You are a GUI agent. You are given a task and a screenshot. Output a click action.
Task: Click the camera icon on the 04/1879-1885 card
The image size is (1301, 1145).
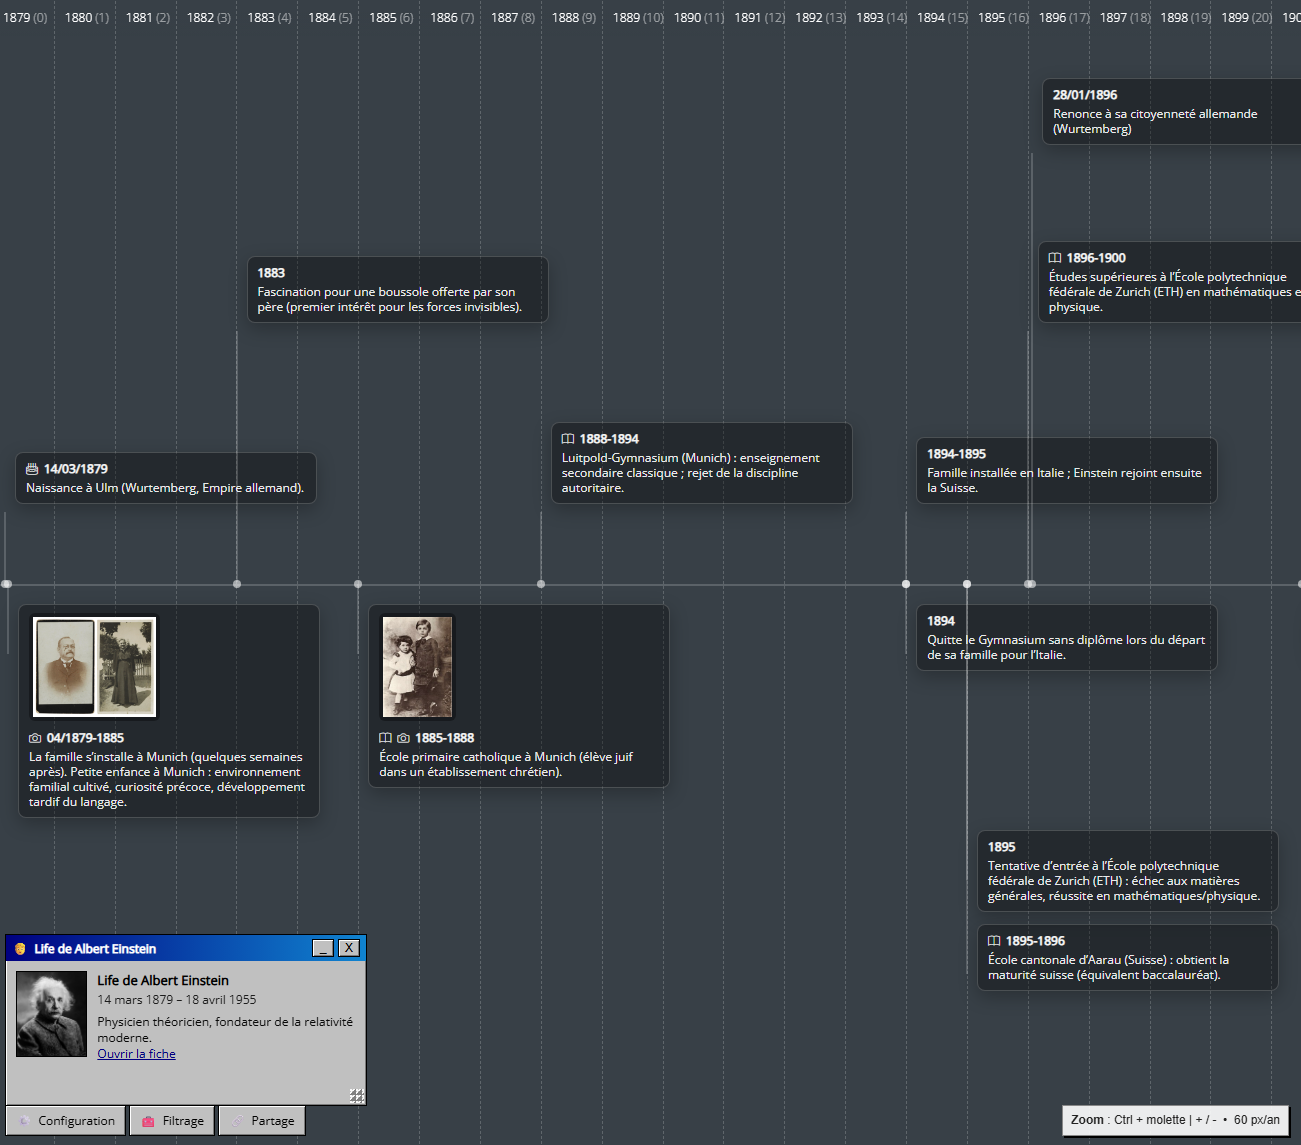coord(35,737)
